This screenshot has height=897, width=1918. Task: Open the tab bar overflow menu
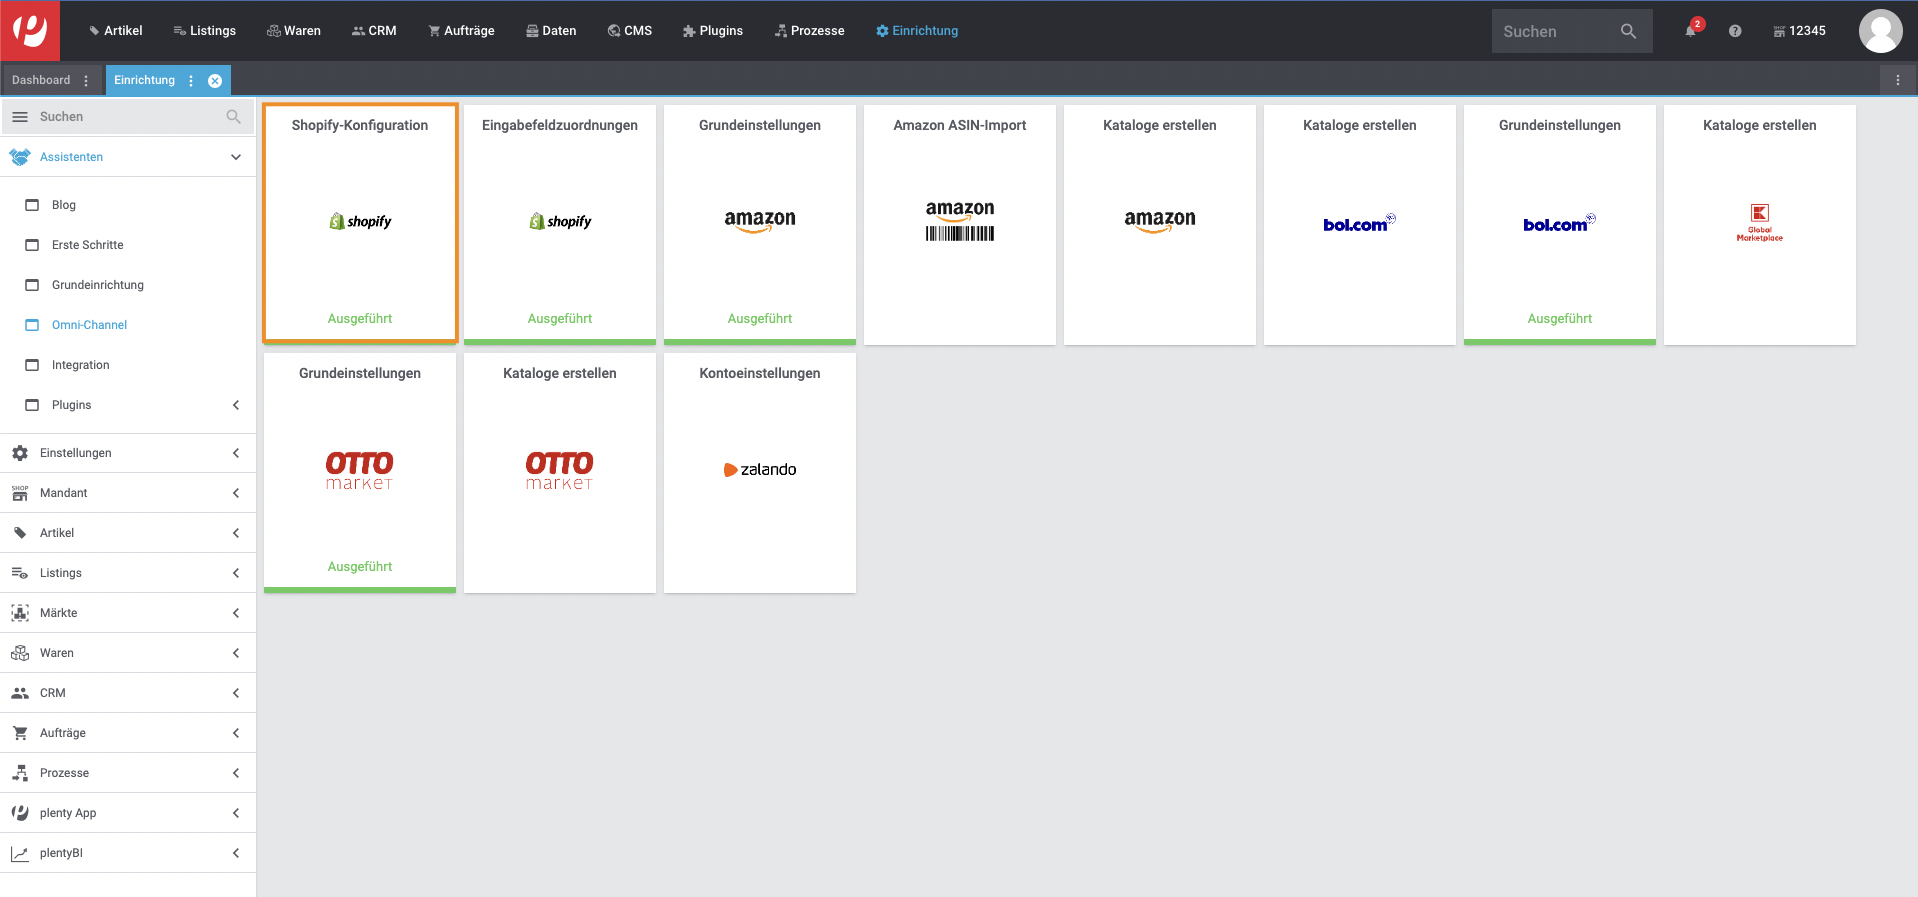click(1898, 80)
